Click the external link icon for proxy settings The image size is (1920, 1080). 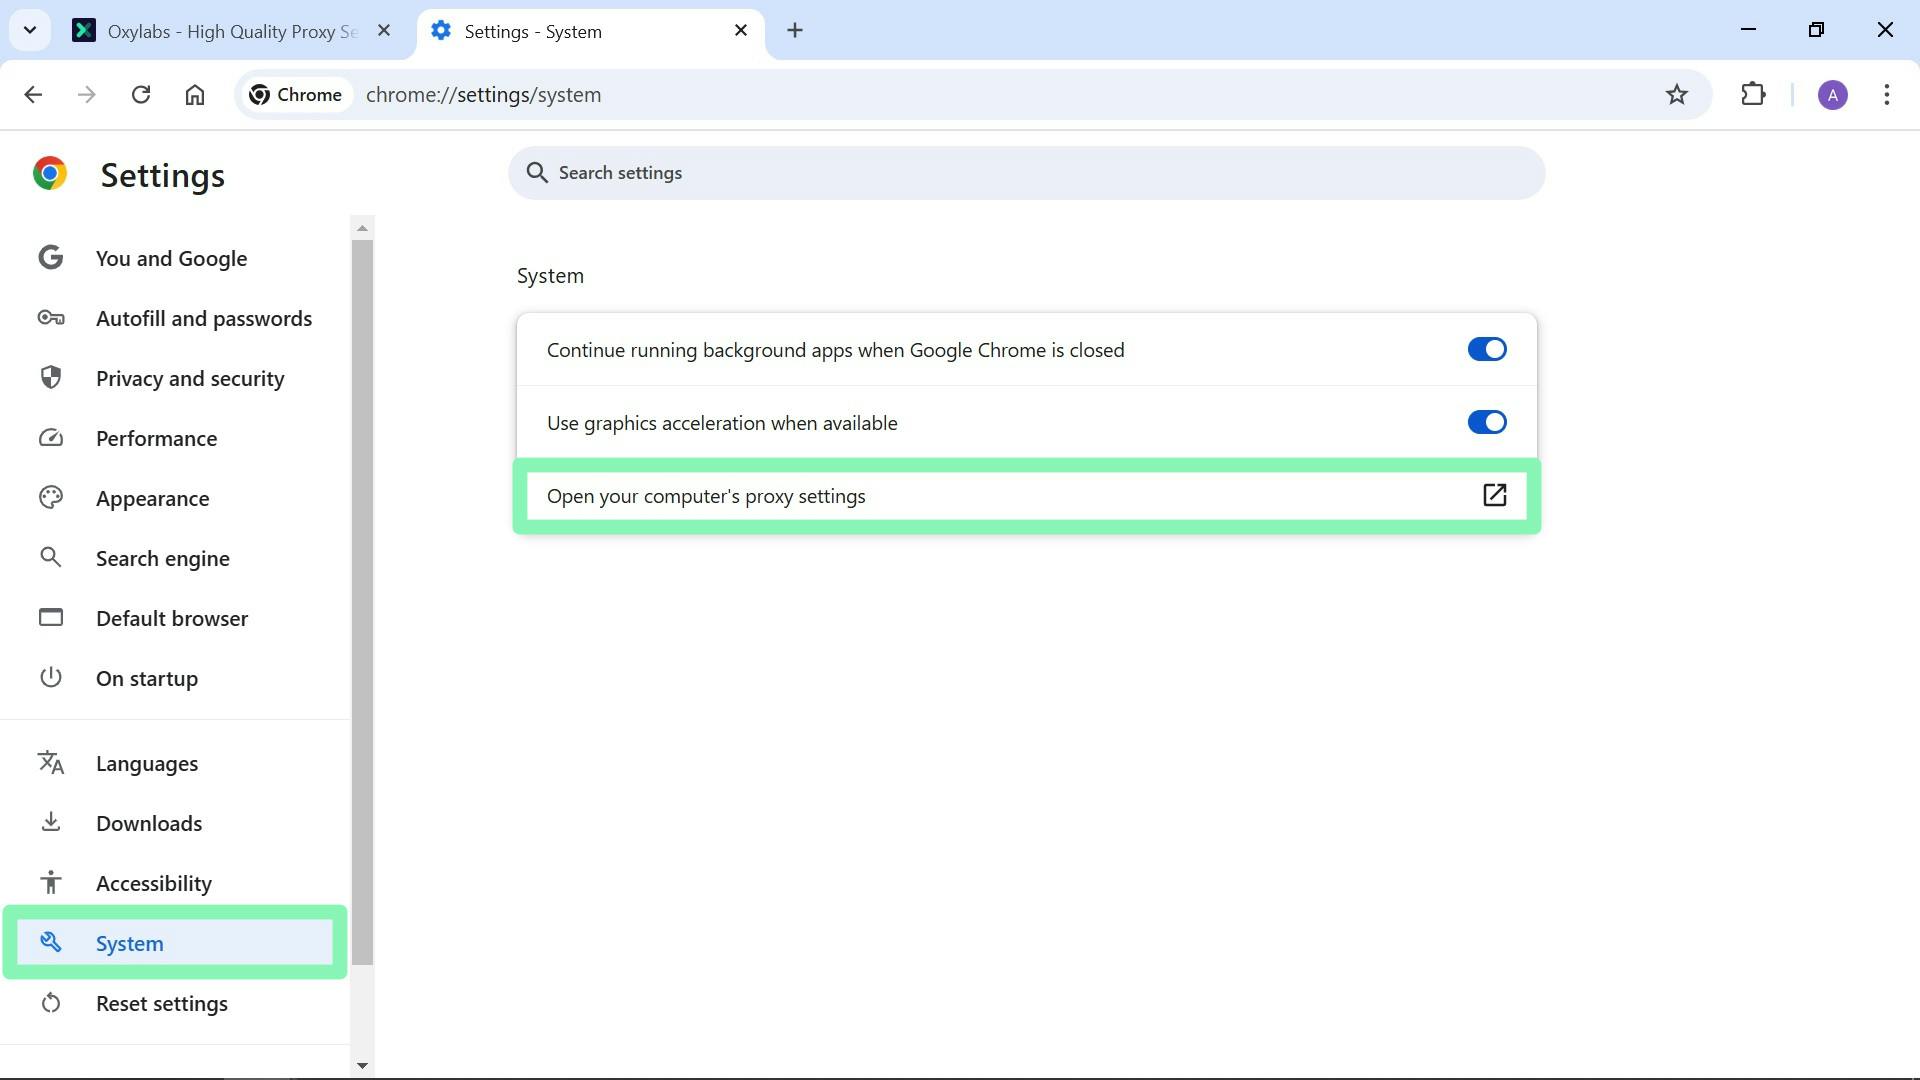tap(1494, 496)
